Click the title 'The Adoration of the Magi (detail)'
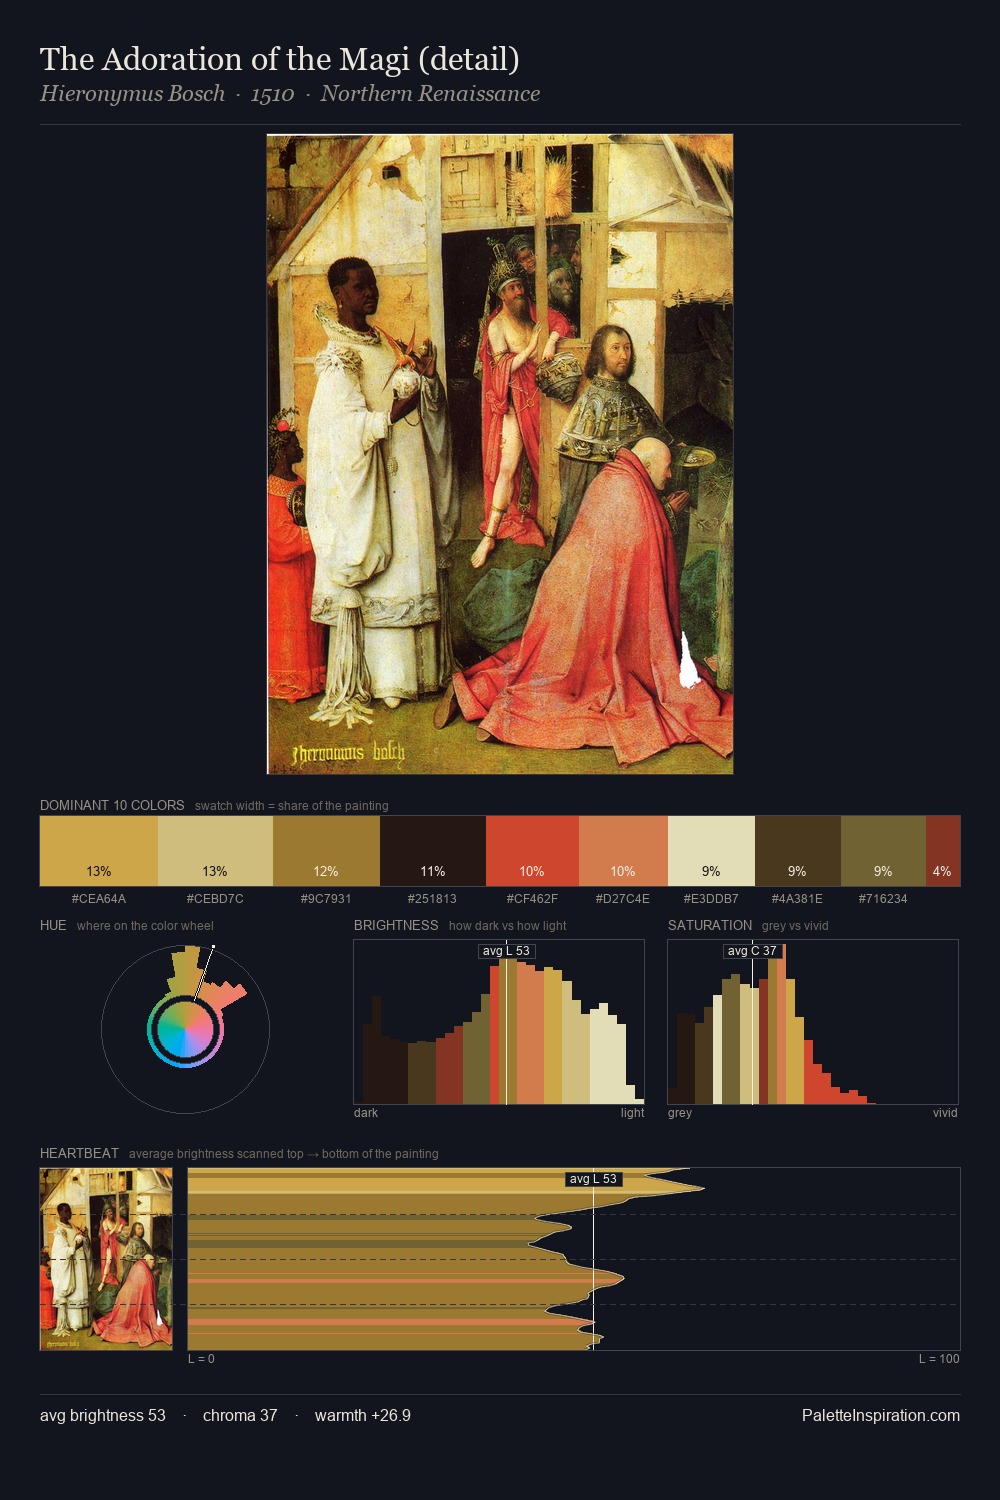This screenshot has width=1000, height=1500. point(280,59)
